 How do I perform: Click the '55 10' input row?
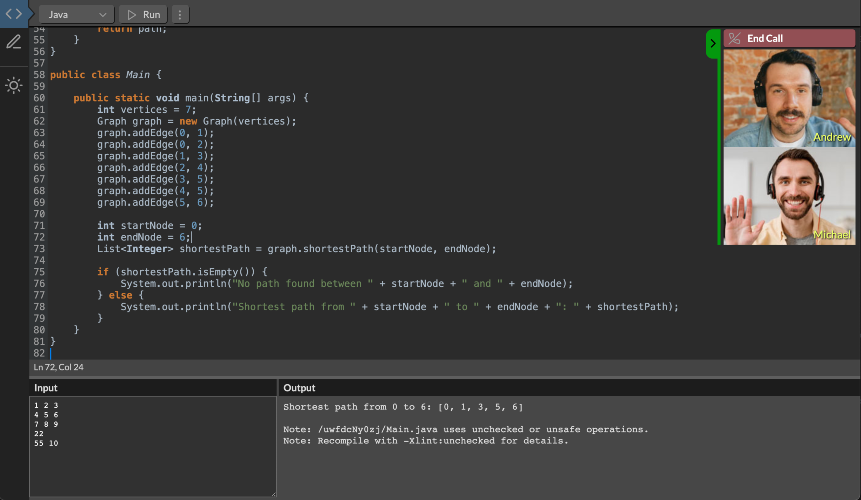46,443
